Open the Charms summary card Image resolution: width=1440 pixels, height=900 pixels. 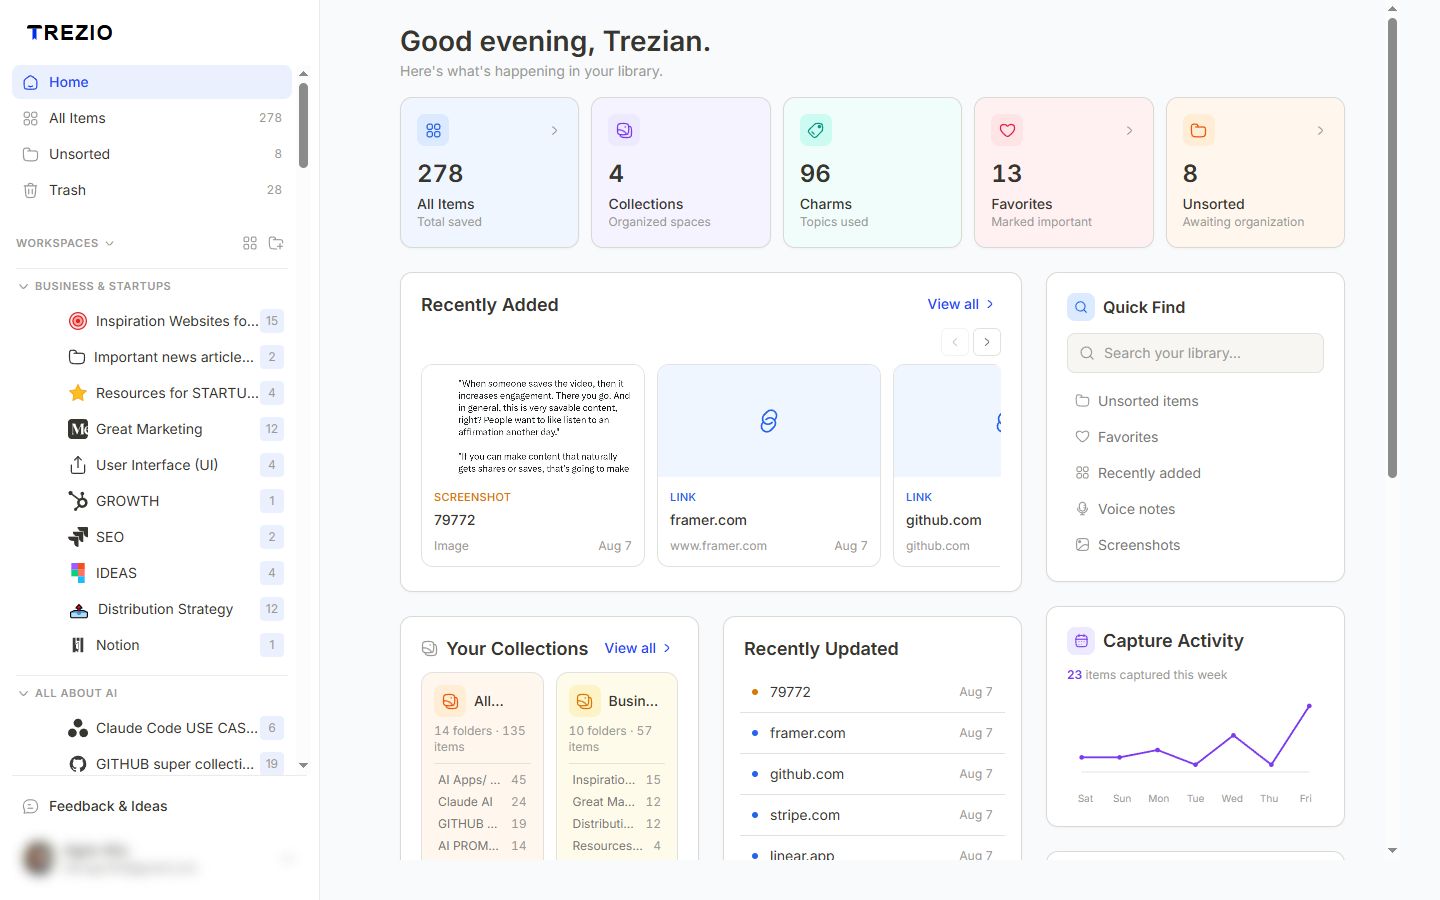point(872,172)
